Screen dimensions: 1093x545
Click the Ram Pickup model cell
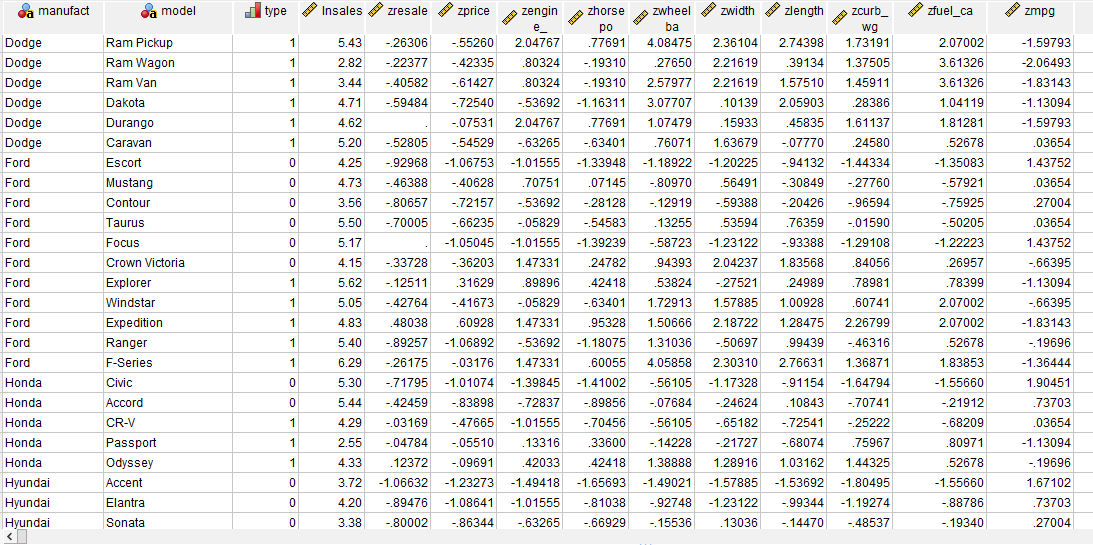coord(167,43)
